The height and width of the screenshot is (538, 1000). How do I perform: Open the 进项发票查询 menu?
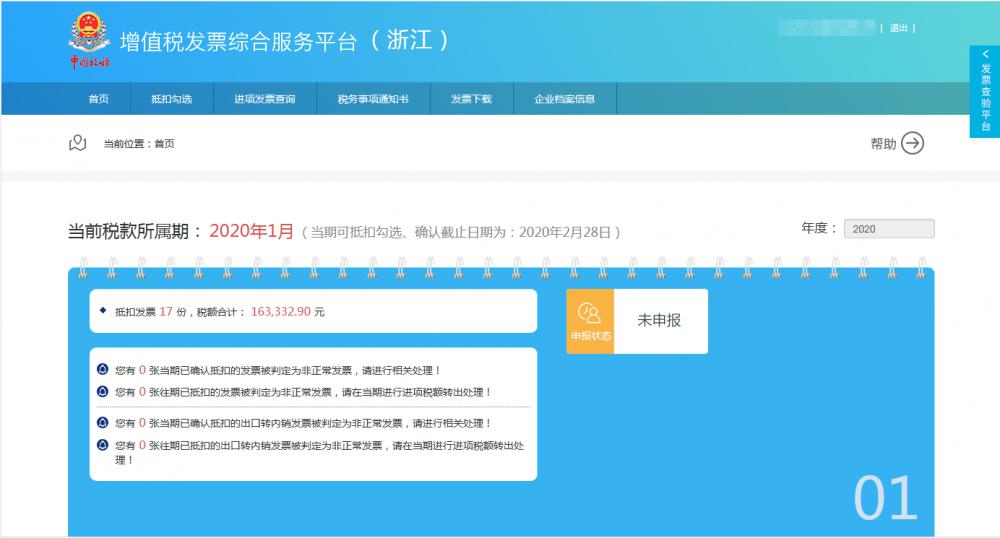pyautogui.click(x=265, y=99)
